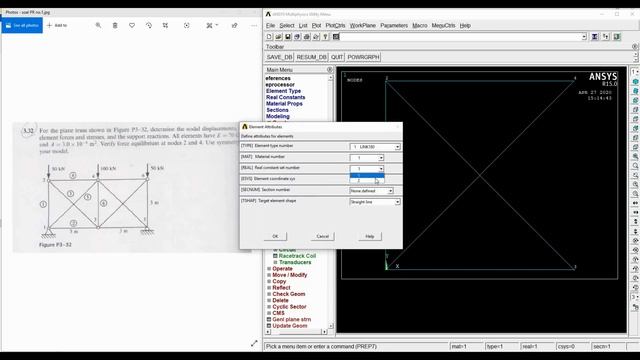Click Open ANSYS File icon
This screenshot has height=360, width=640.
(278, 37)
